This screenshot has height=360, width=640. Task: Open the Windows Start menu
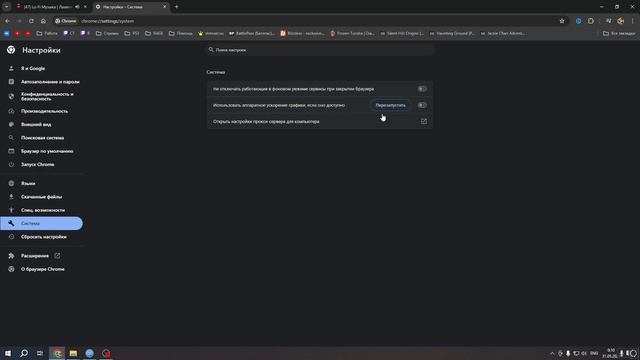point(8,353)
